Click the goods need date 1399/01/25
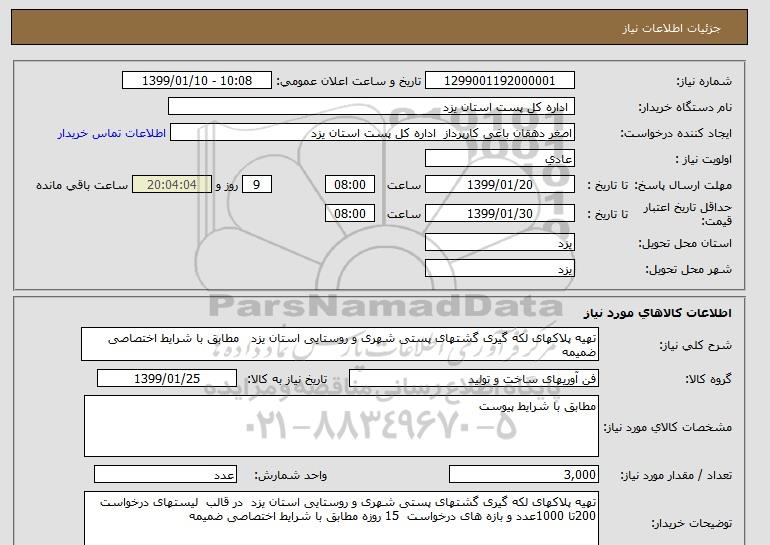 click(167, 379)
